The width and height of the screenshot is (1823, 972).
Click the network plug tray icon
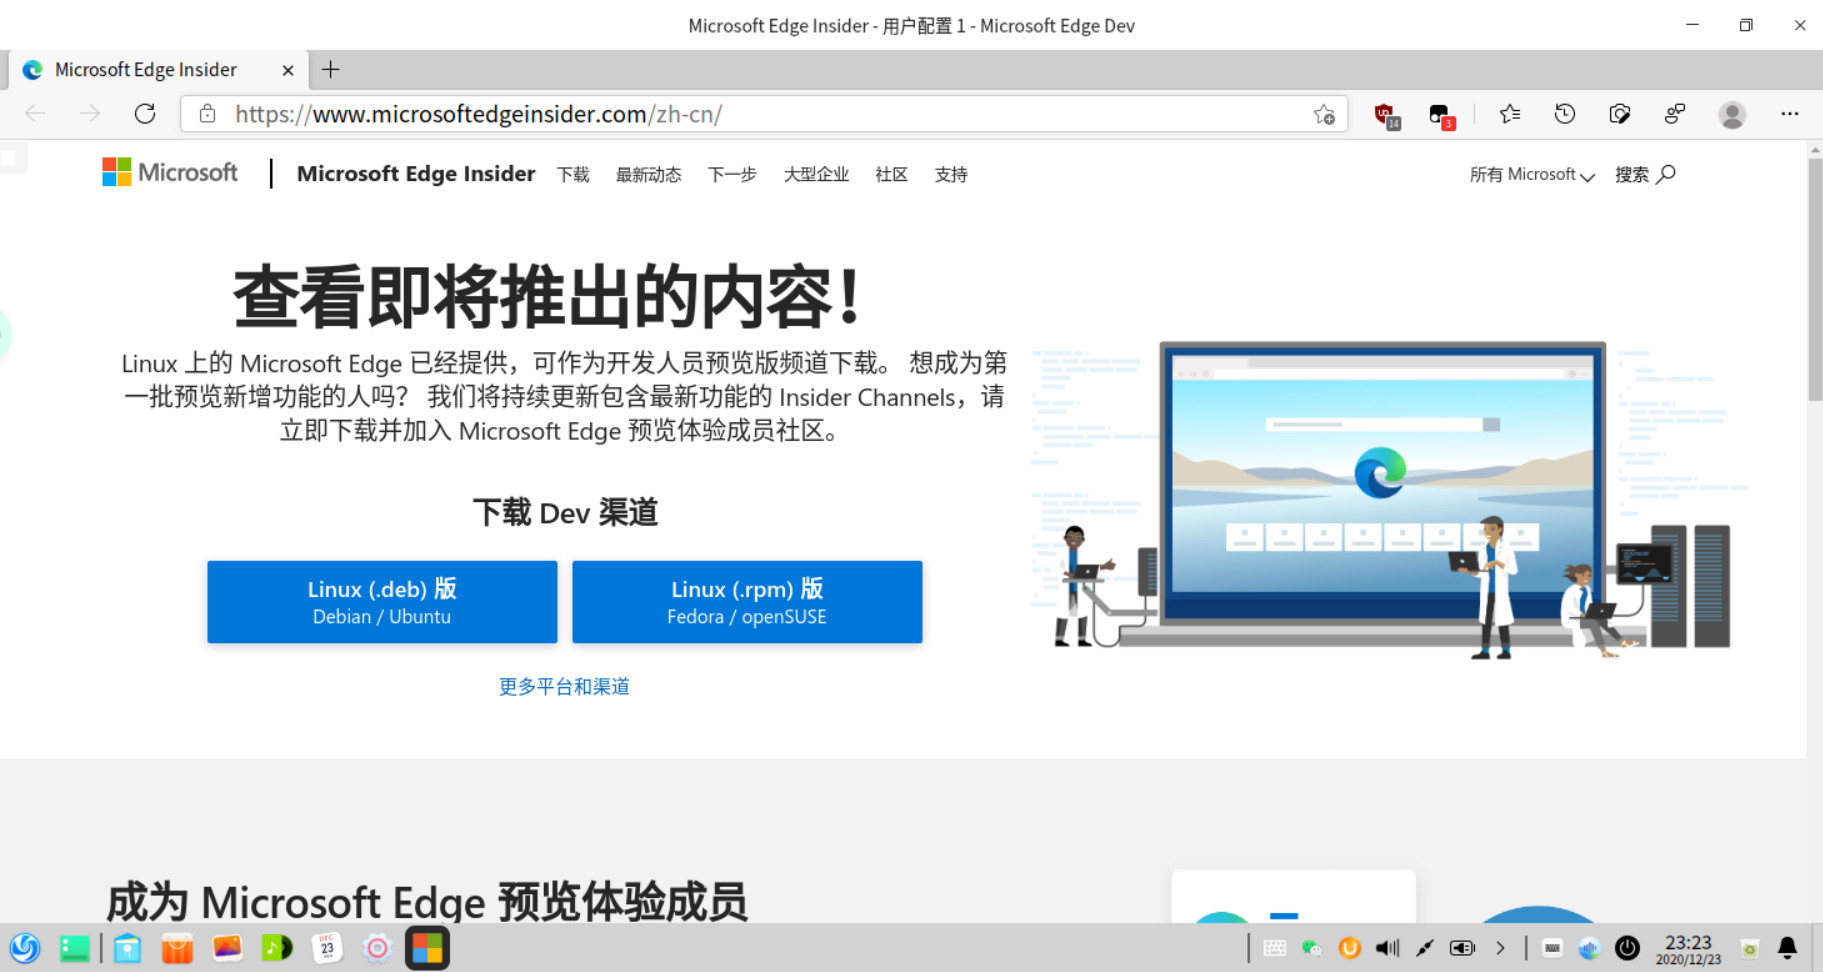(1425, 948)
